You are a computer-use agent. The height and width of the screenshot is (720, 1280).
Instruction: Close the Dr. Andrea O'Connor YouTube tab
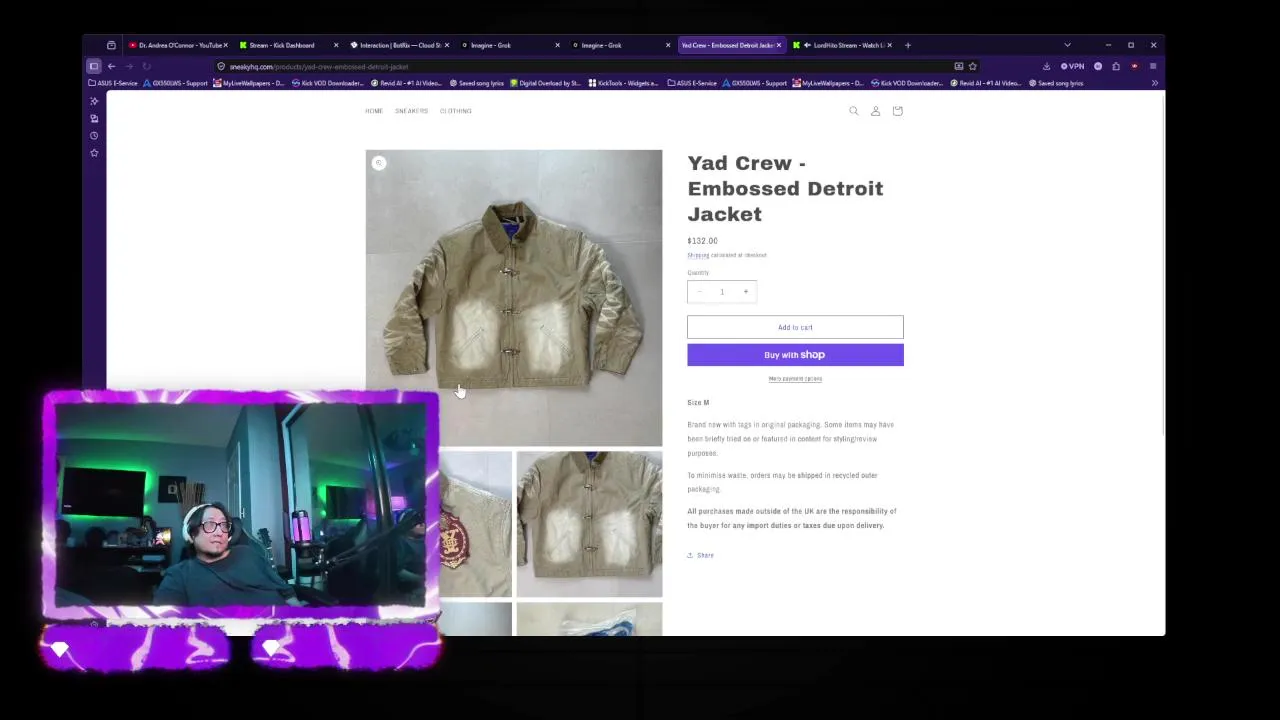(225, 45)
